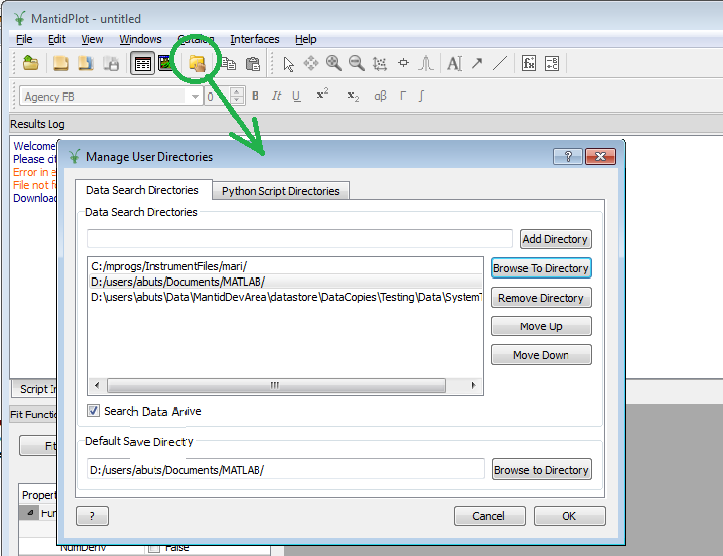The width and height of the screenshot is (723, 556).
Task: Select the MantidDevArea datastore directory entry
Action: pyautogui.click(x=285, y=297)
